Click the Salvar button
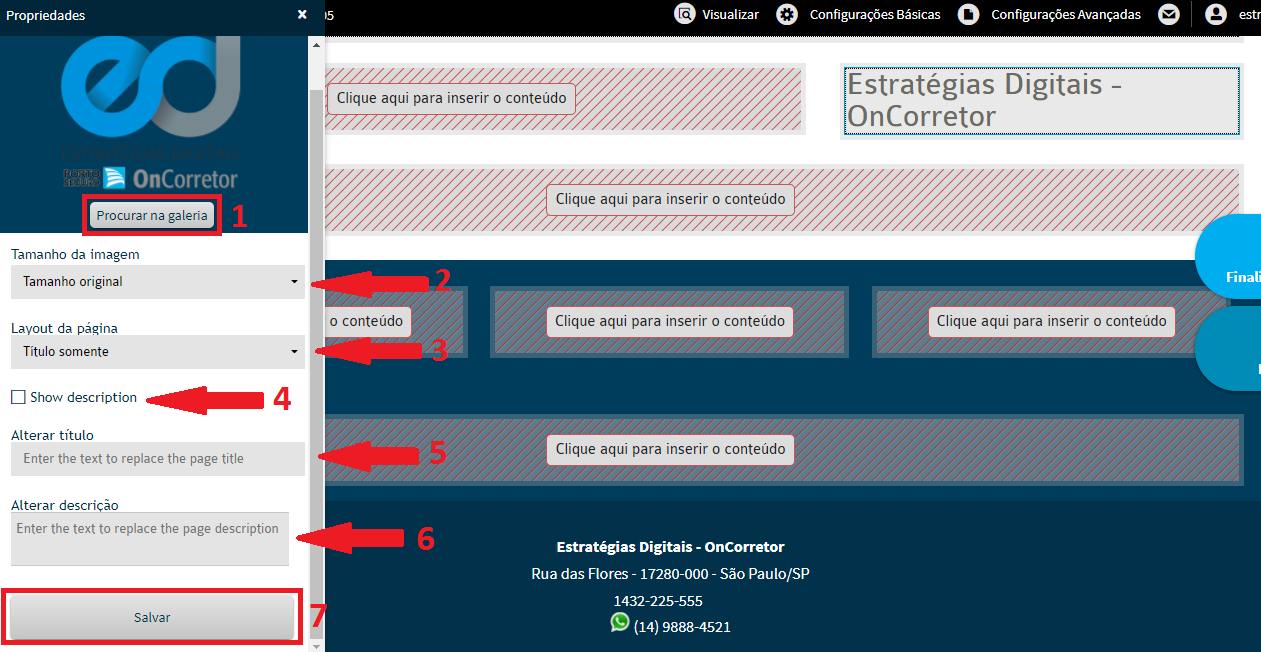Viewport: 1261px width, 652px height. [x=152, y=618]
